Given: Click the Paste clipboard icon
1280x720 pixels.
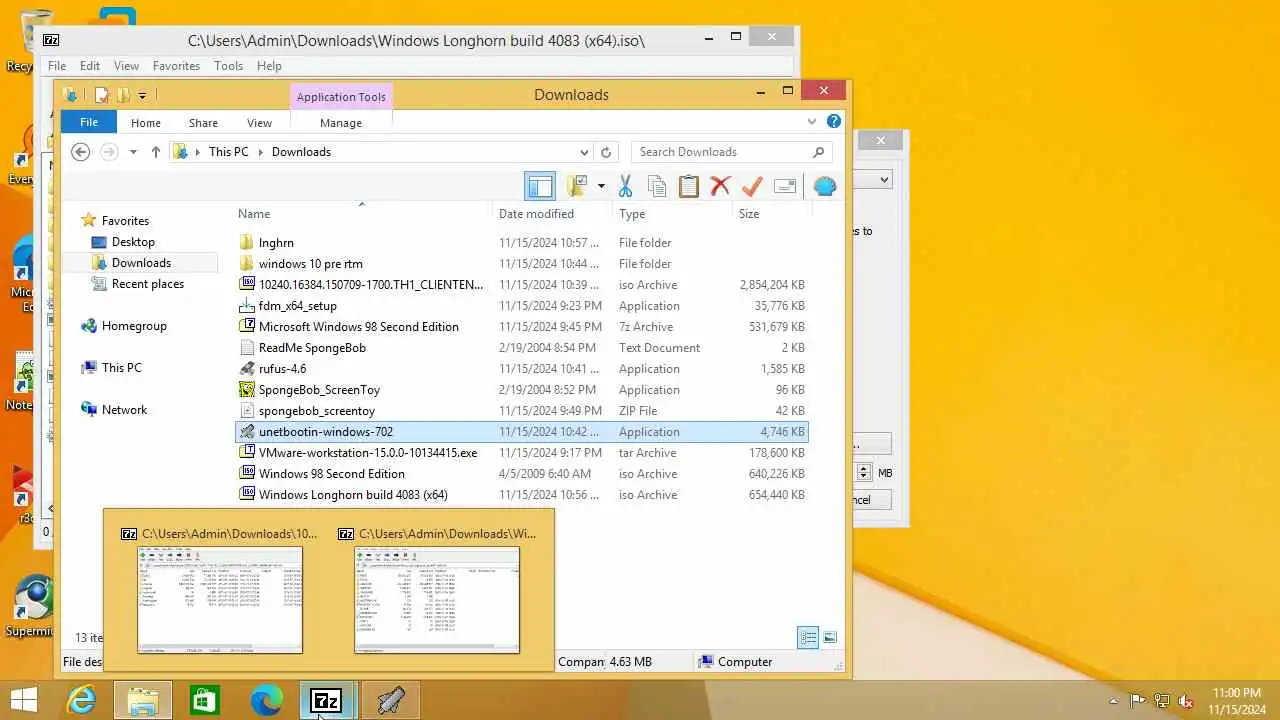Looking at the screenshot, I should point(688,186).
